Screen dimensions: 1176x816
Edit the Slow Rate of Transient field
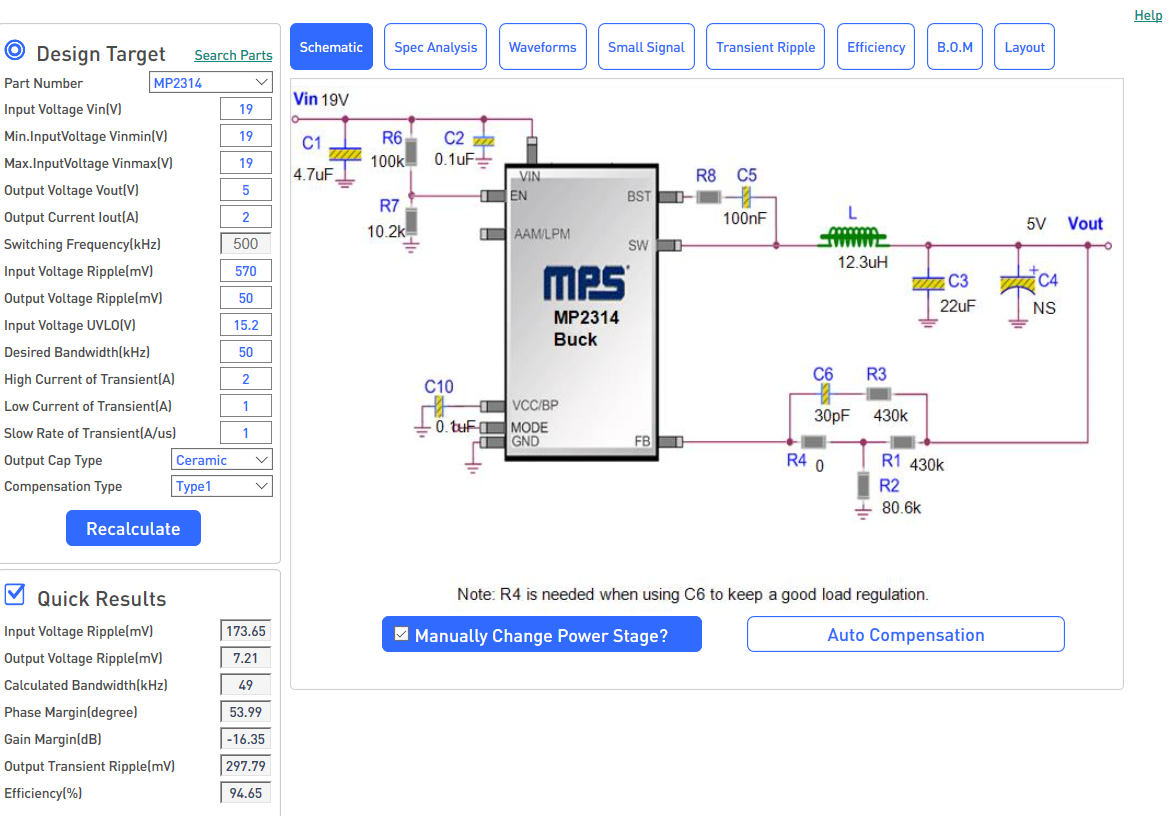point(246,433)
